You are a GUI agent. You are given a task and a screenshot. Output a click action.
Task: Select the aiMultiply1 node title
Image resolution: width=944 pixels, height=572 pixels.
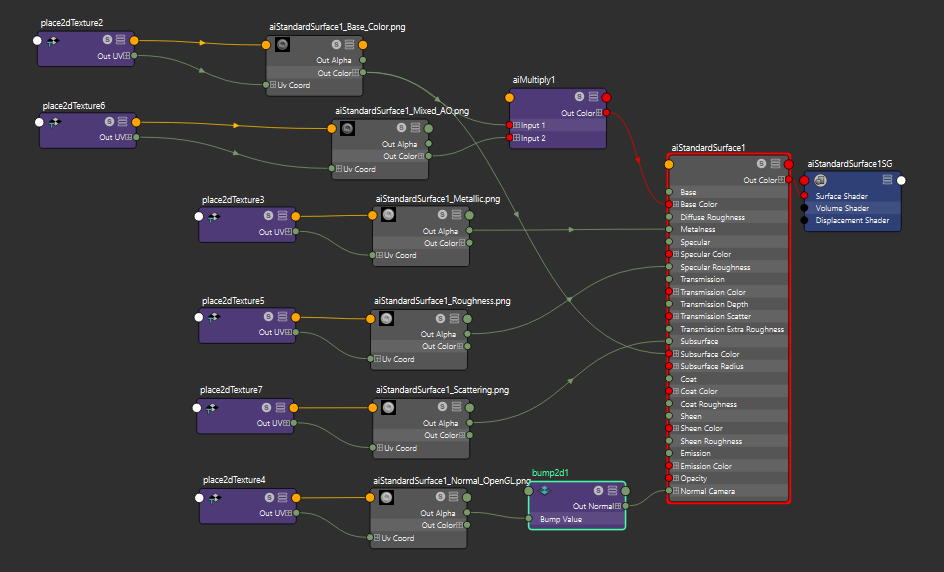click(x=533, y=79)
